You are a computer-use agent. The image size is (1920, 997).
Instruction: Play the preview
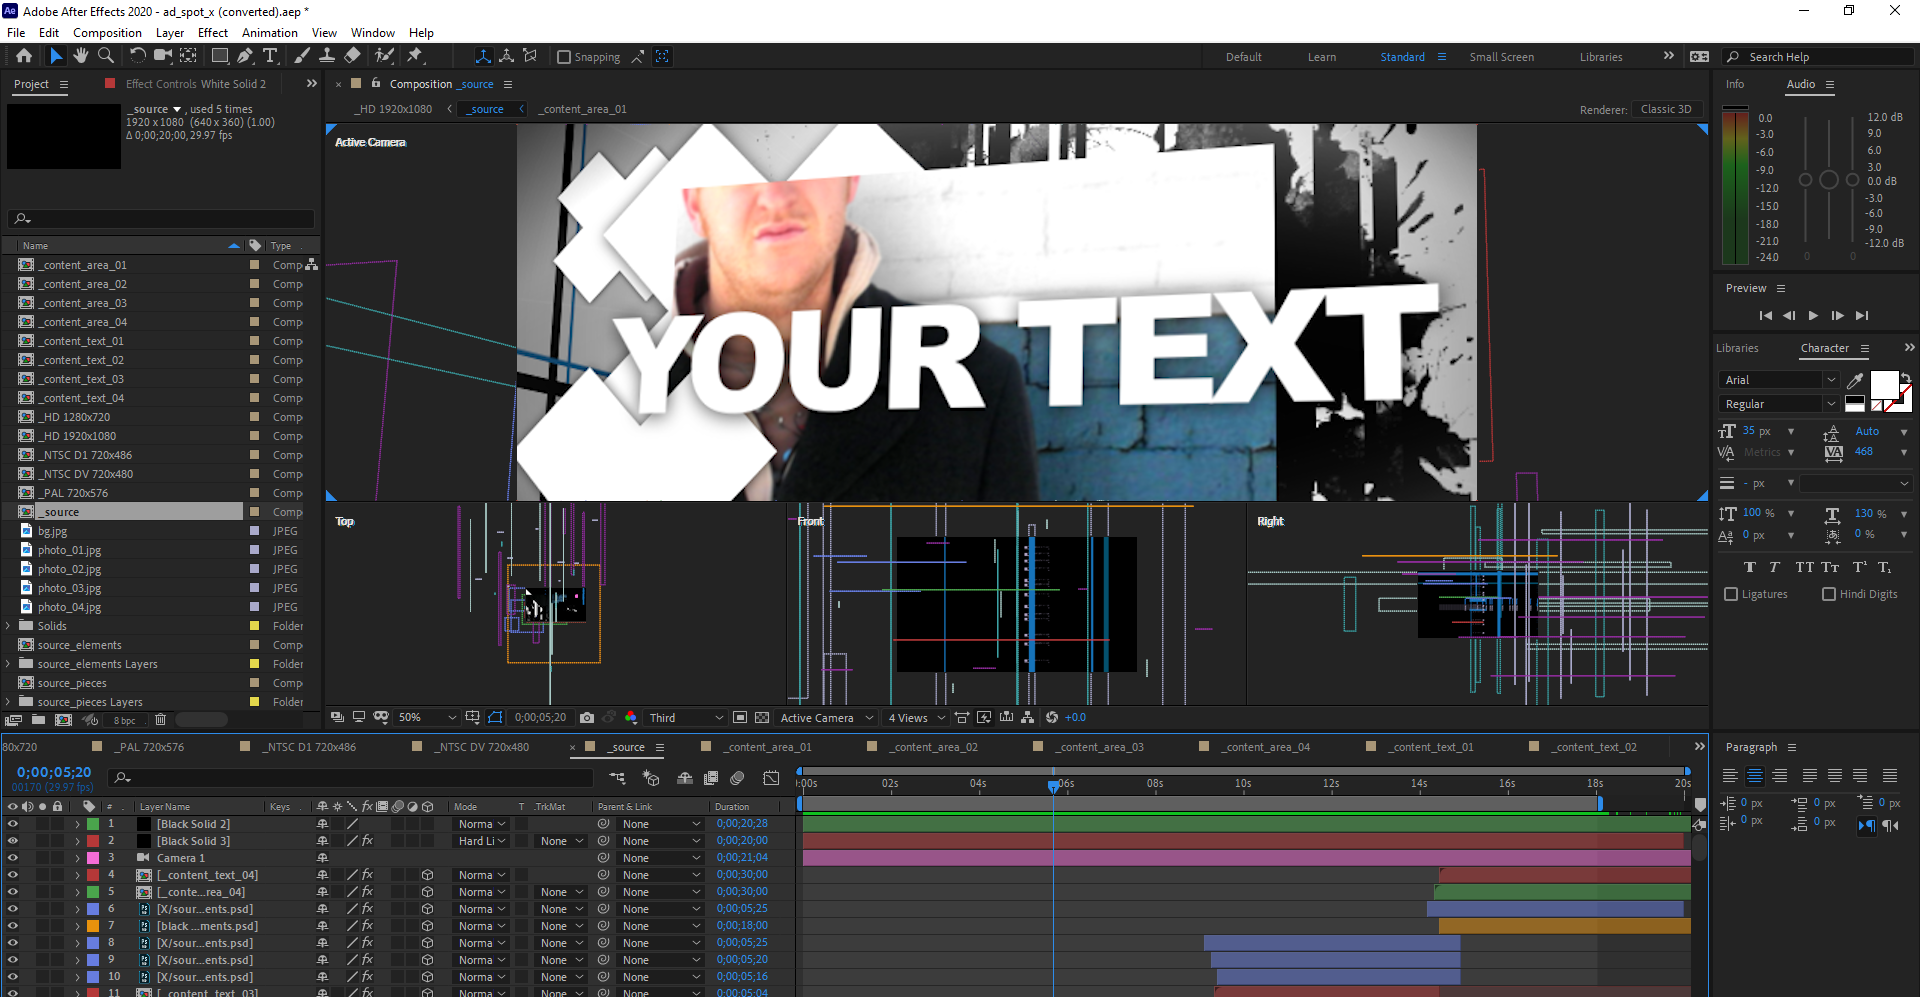pos(1813,315)
